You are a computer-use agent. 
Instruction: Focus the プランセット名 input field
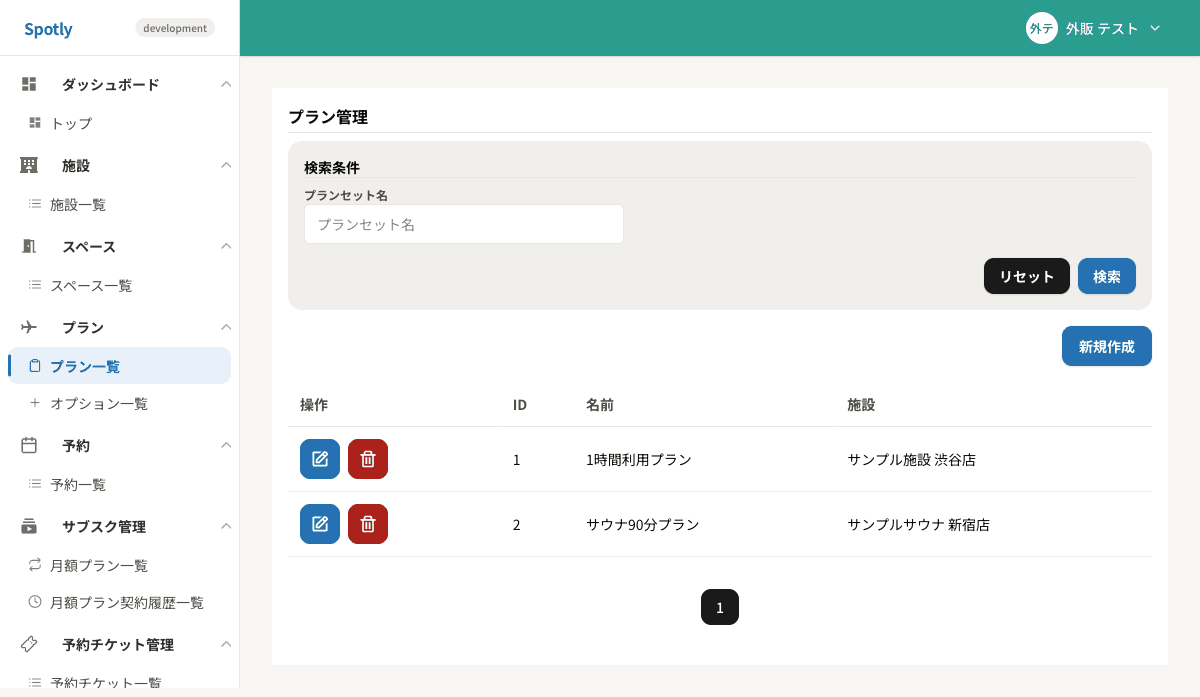coord(464,224)
